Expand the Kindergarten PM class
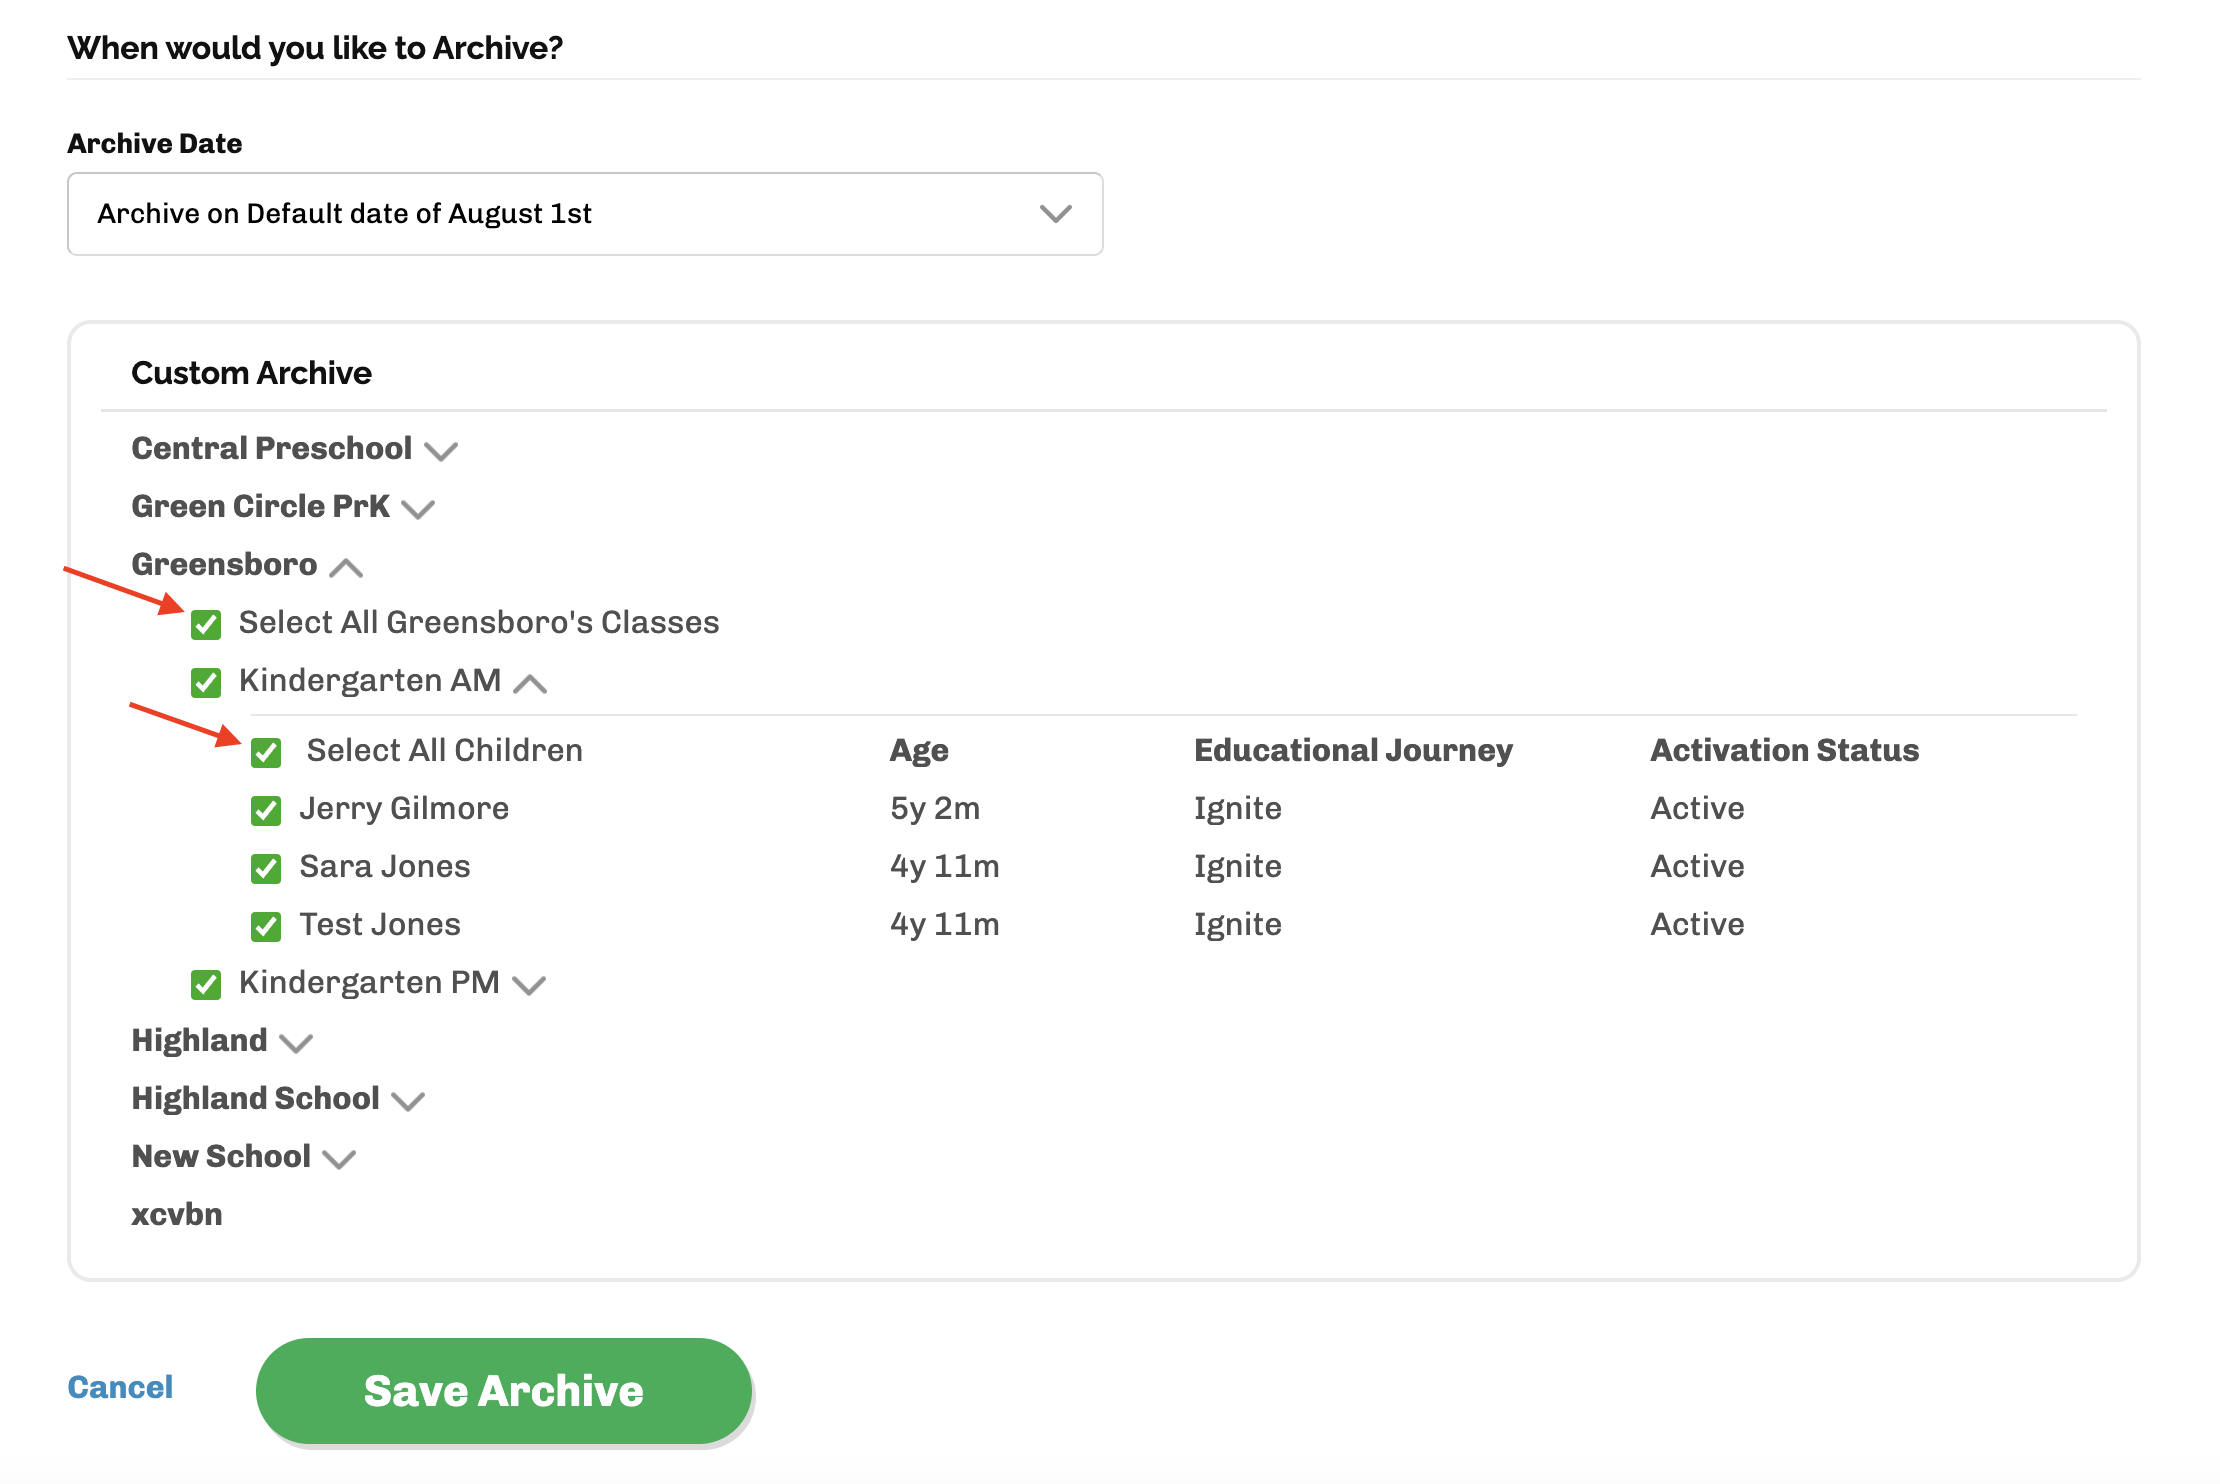2220x1484 pixels. 529,985
